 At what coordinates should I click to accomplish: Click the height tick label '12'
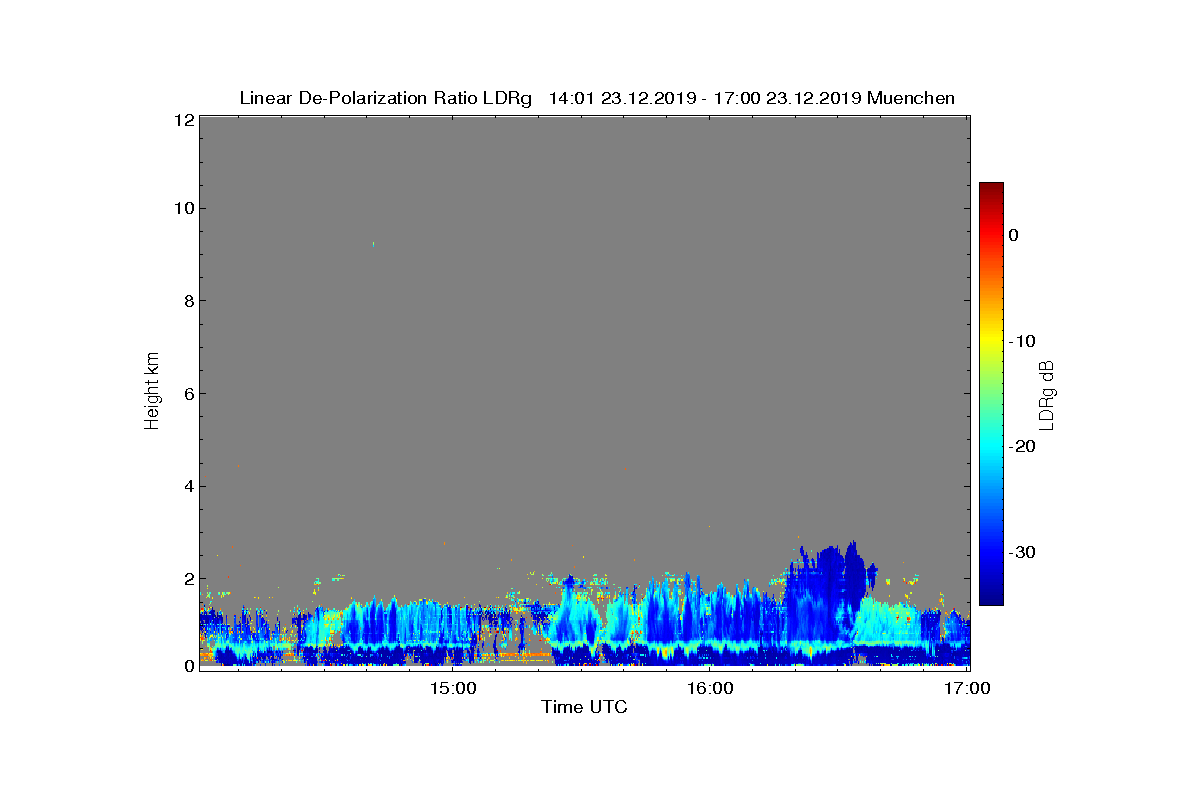(x=183, y=120)
